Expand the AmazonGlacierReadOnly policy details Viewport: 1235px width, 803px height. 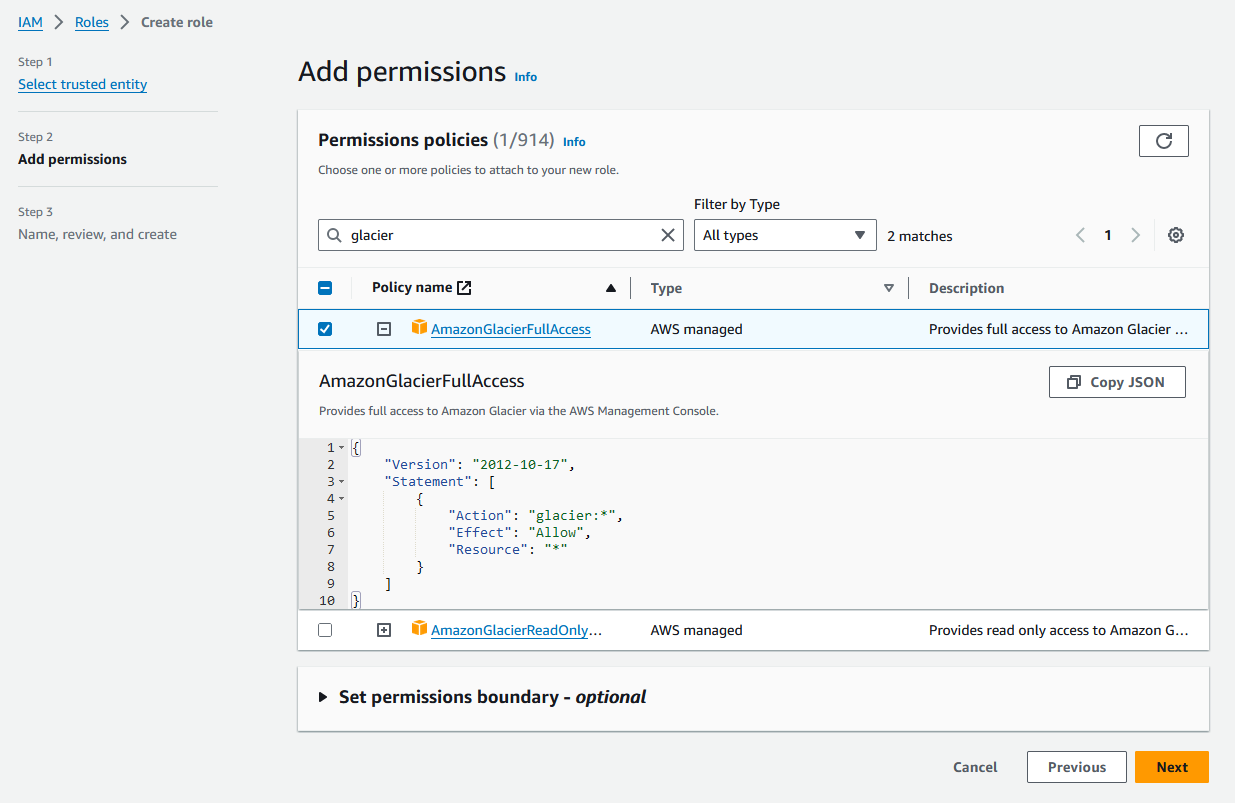click(384, 630)
